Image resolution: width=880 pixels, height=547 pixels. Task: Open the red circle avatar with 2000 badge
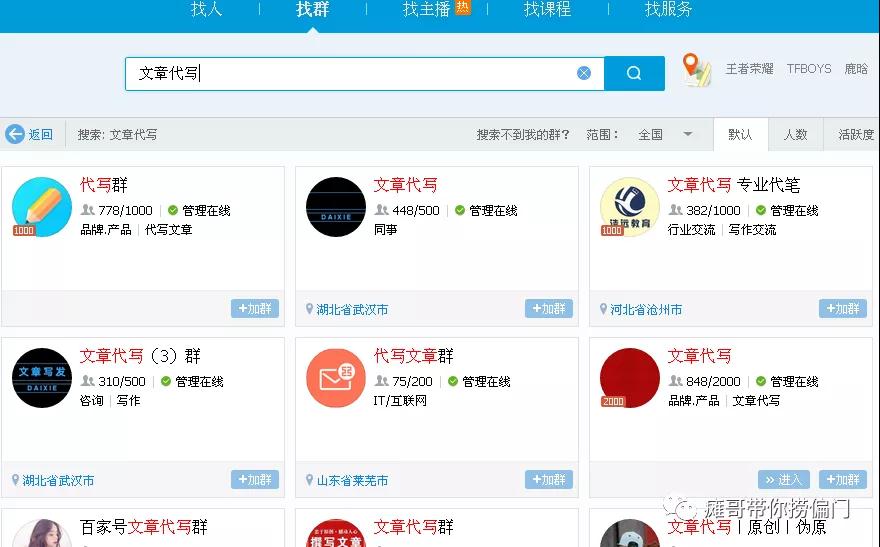(629, 378)
